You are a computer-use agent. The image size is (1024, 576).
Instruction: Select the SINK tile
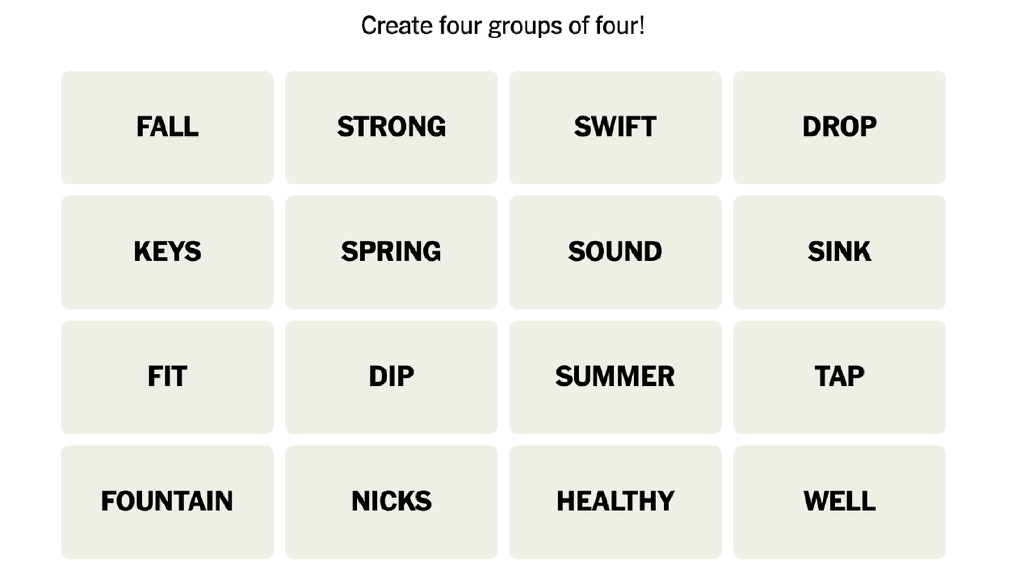click(839, 252)
